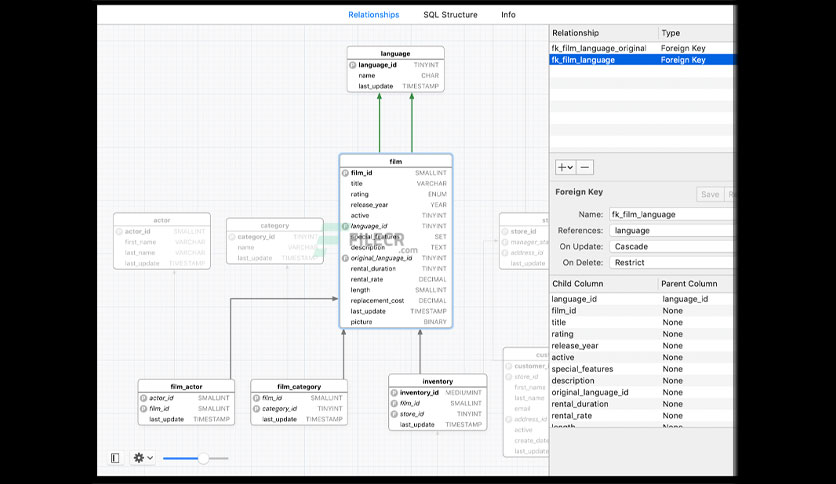Open the Info tab
The height and width of the screenshot is (484, 836).
pyautogui.click(x=508, y=15)
